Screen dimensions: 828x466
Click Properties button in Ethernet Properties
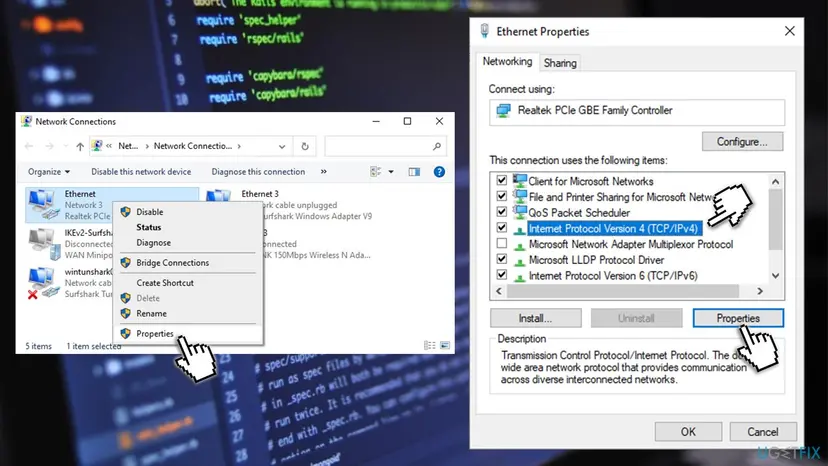[738, 318]
